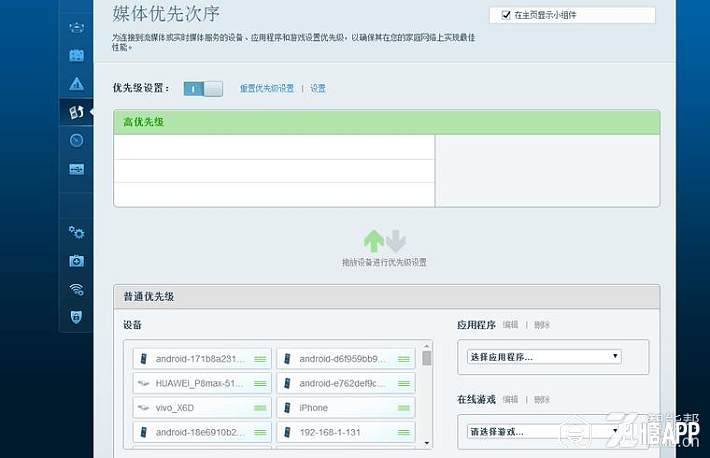Click green handle on iPhone row
Image resolution: width=710 pixels, height=458 pixels.
click(x=403, y=408)
